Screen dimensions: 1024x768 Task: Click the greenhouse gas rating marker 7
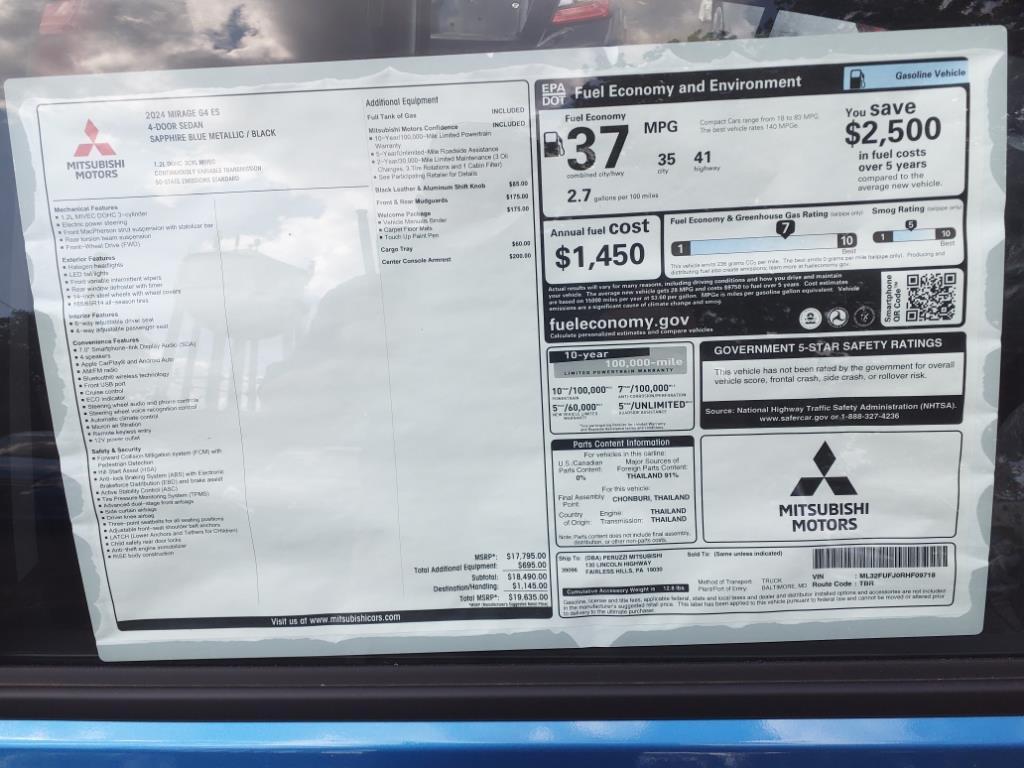tap(785, 230)
